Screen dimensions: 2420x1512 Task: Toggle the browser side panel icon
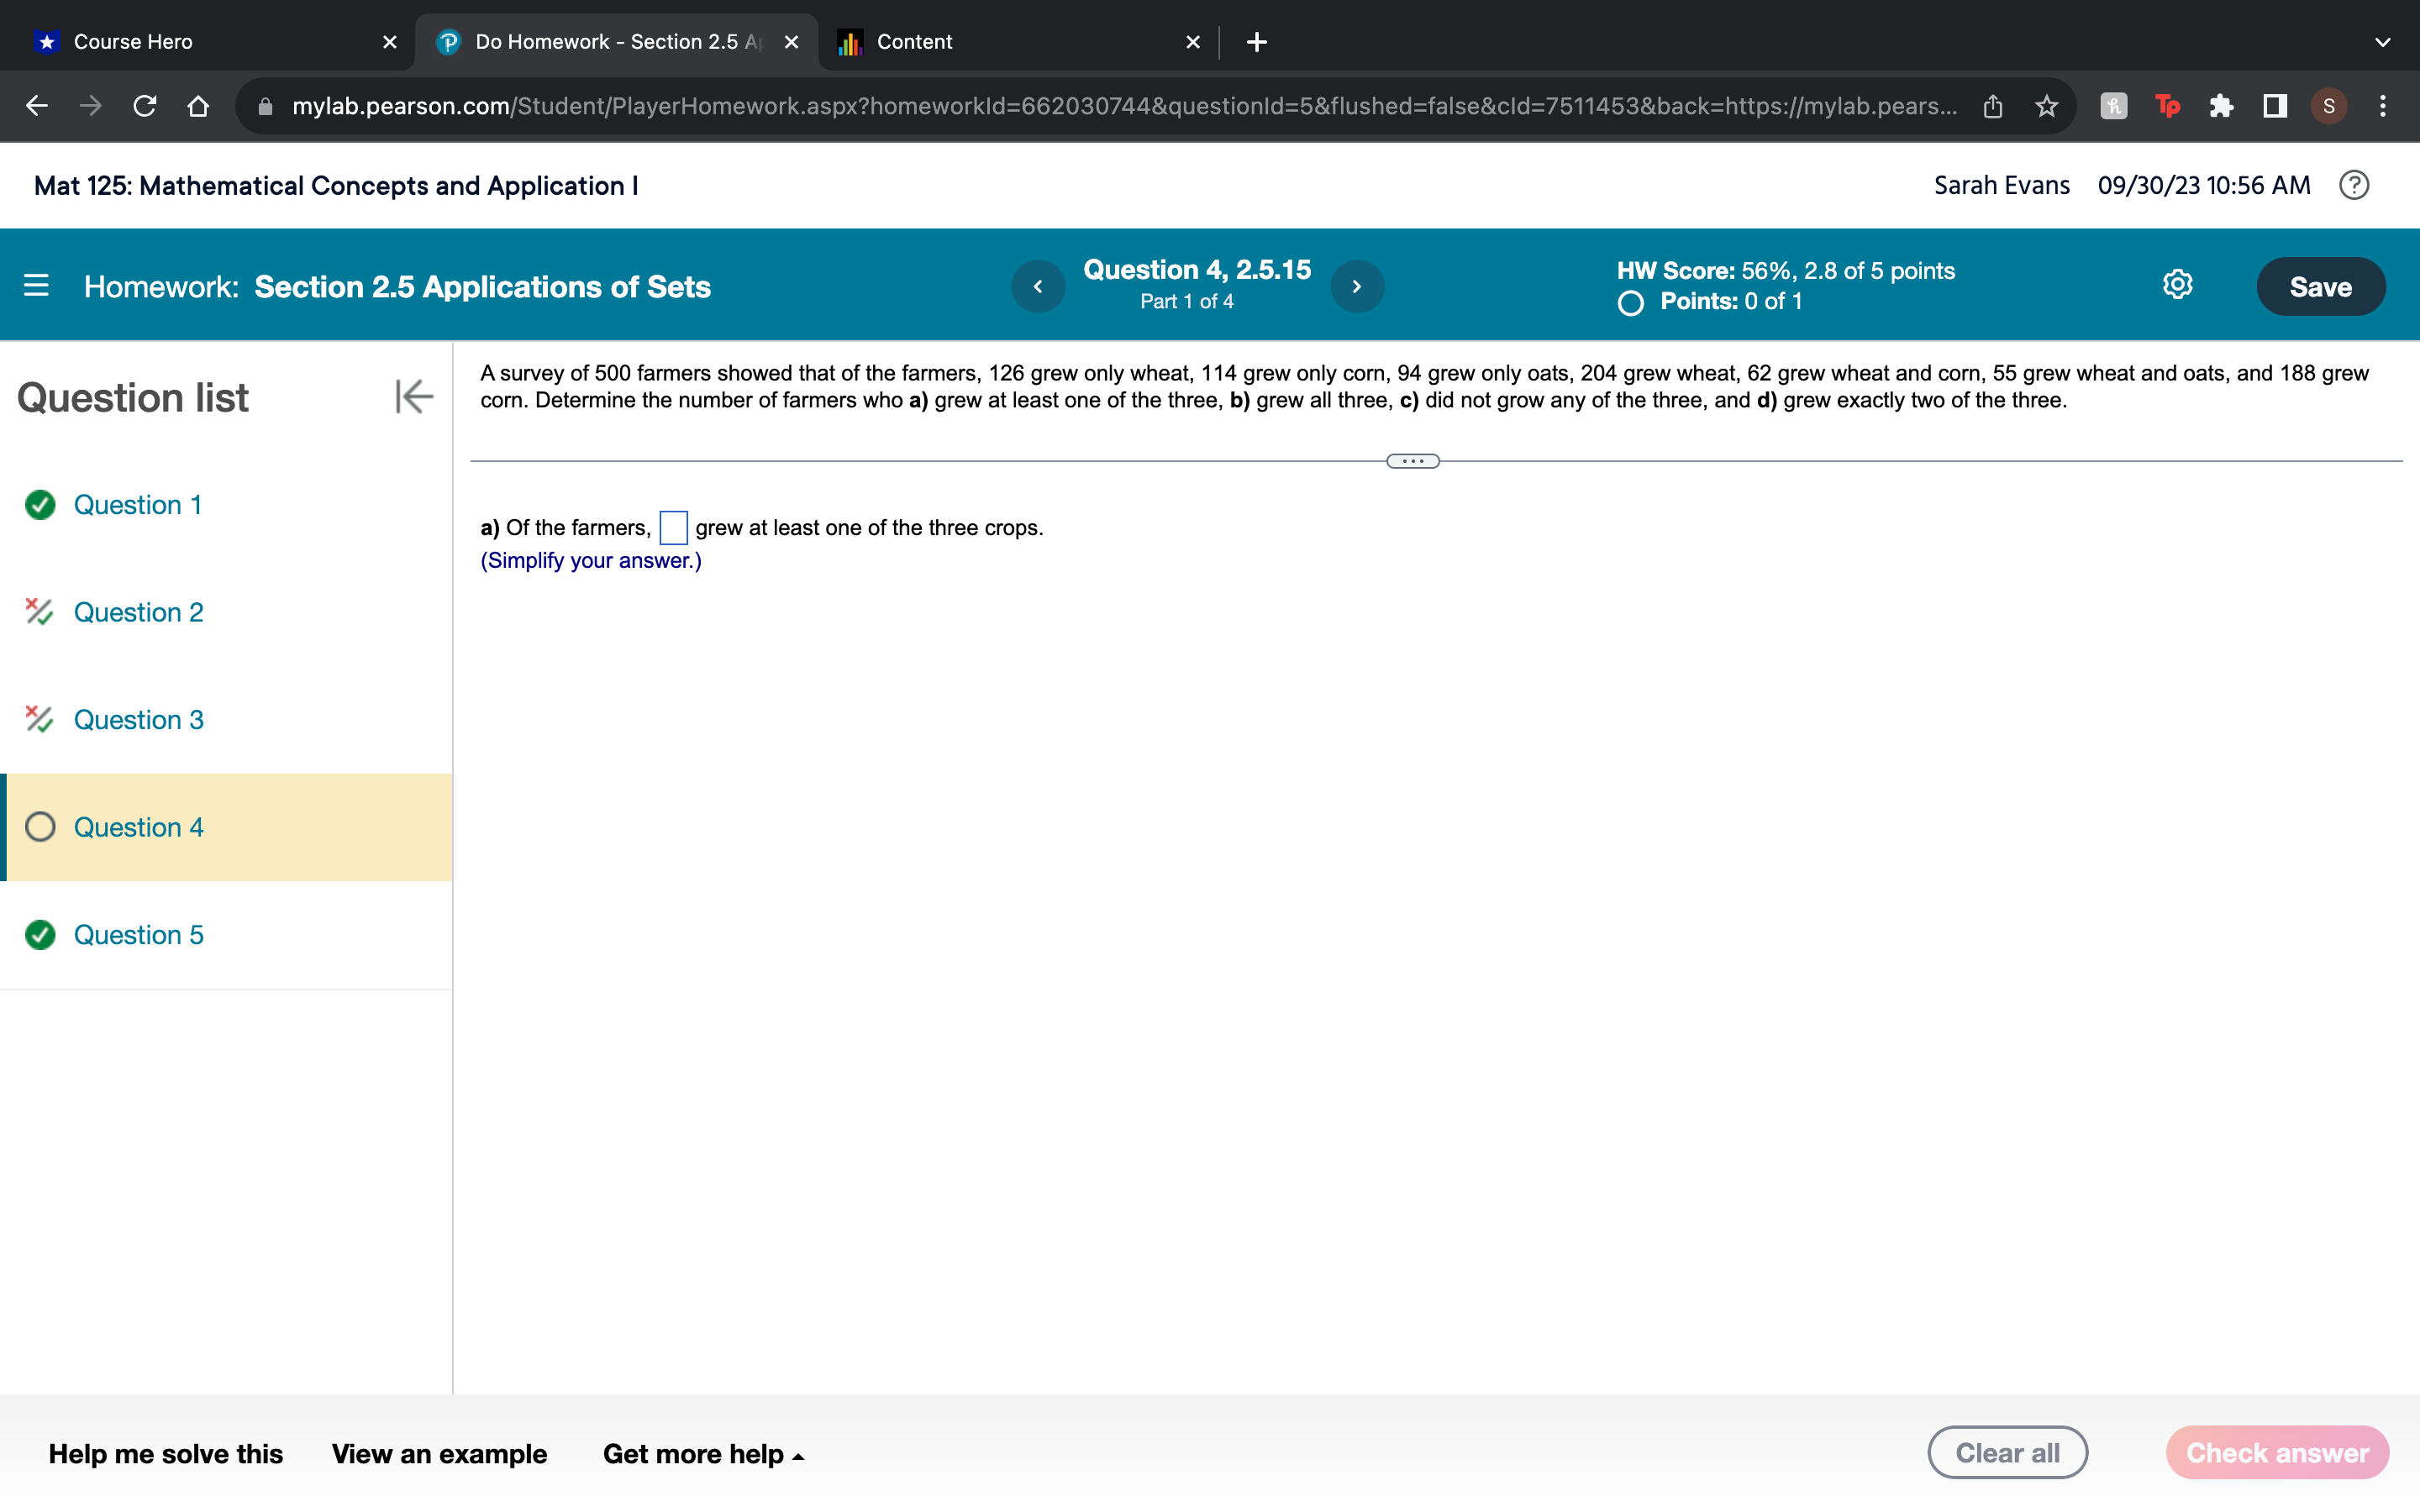2275,106
